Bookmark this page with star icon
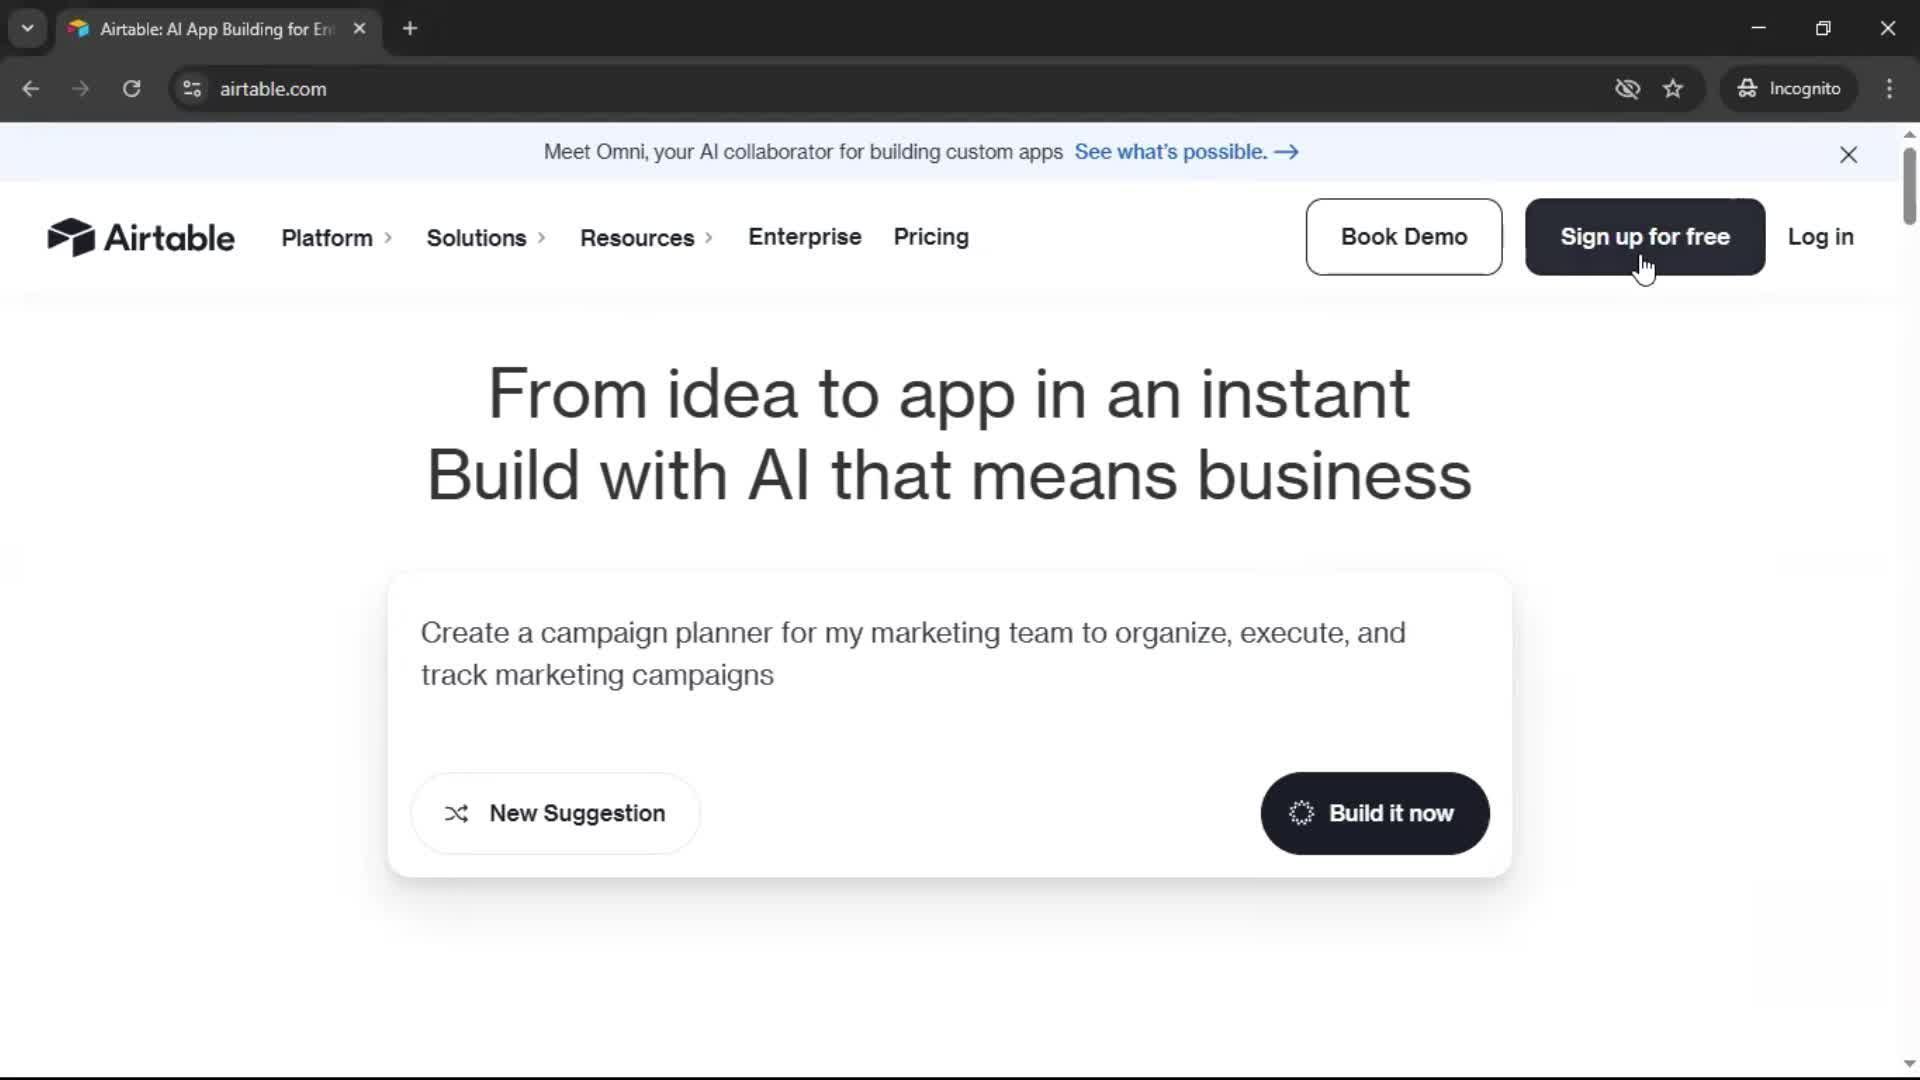 click(x=1673, y=89)
